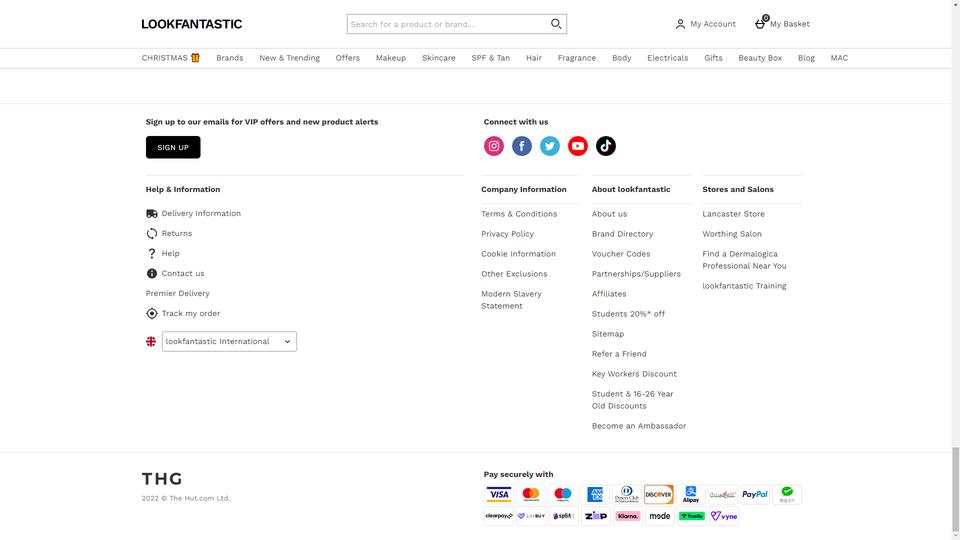Open the Key Workers Discount link
Viewport: 960px width, 540px height.
(x=634, y=374)
